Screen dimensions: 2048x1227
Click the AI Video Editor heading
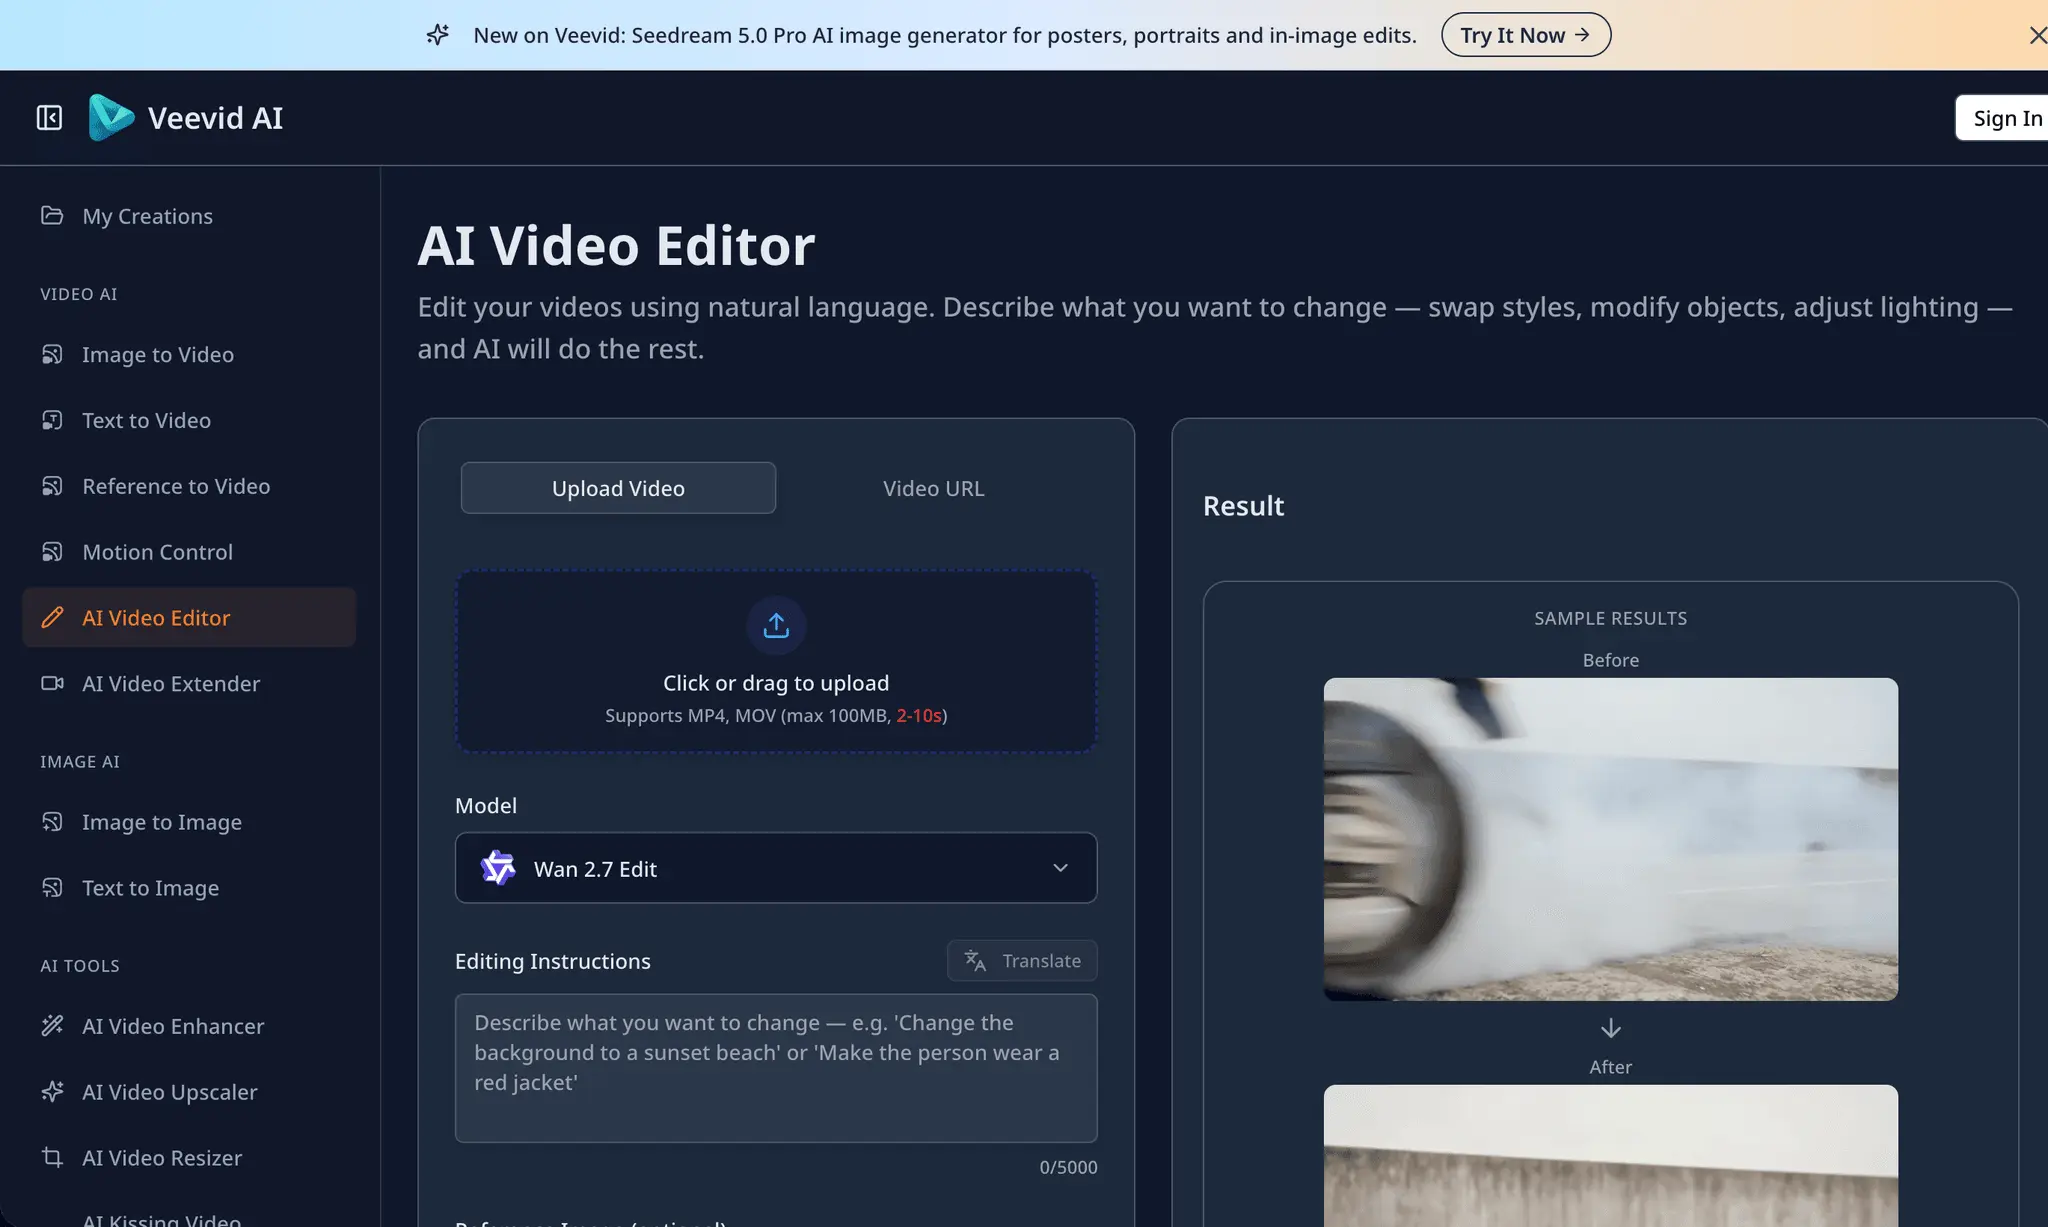point(616,245)
